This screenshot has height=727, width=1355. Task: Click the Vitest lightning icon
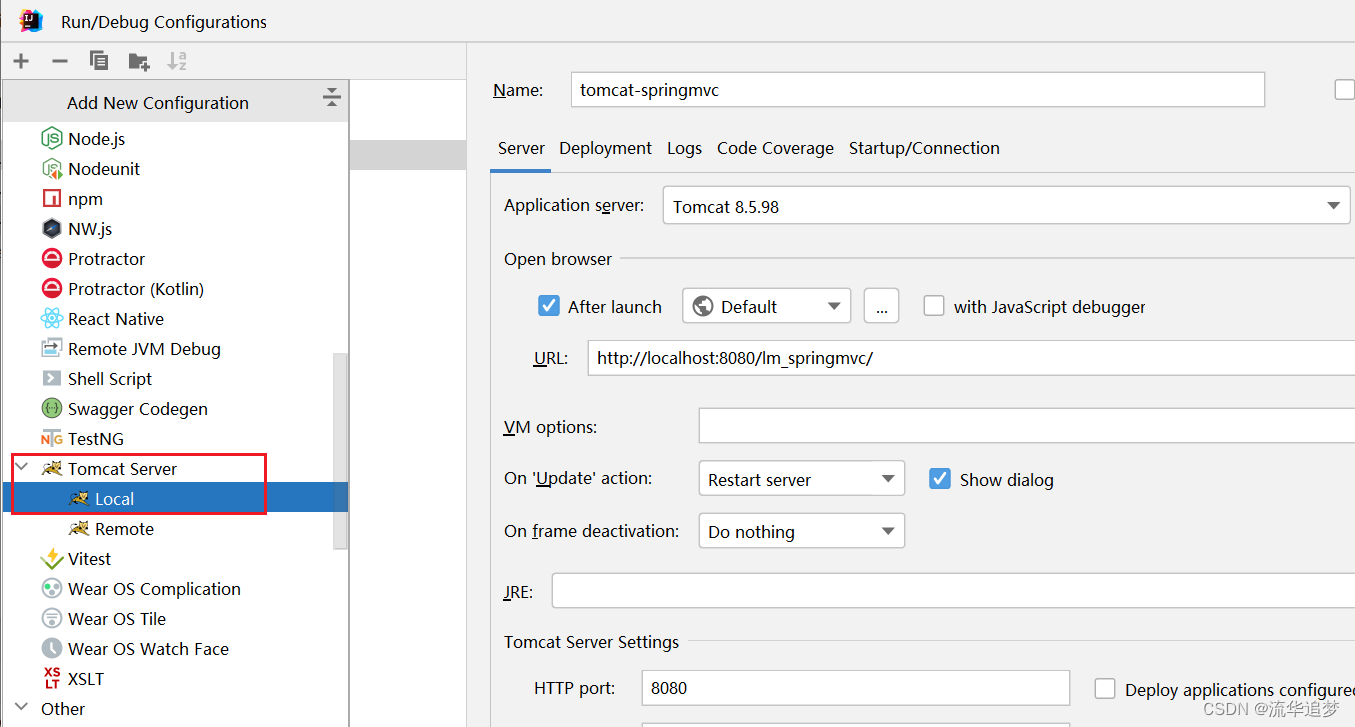pos(52,559)
